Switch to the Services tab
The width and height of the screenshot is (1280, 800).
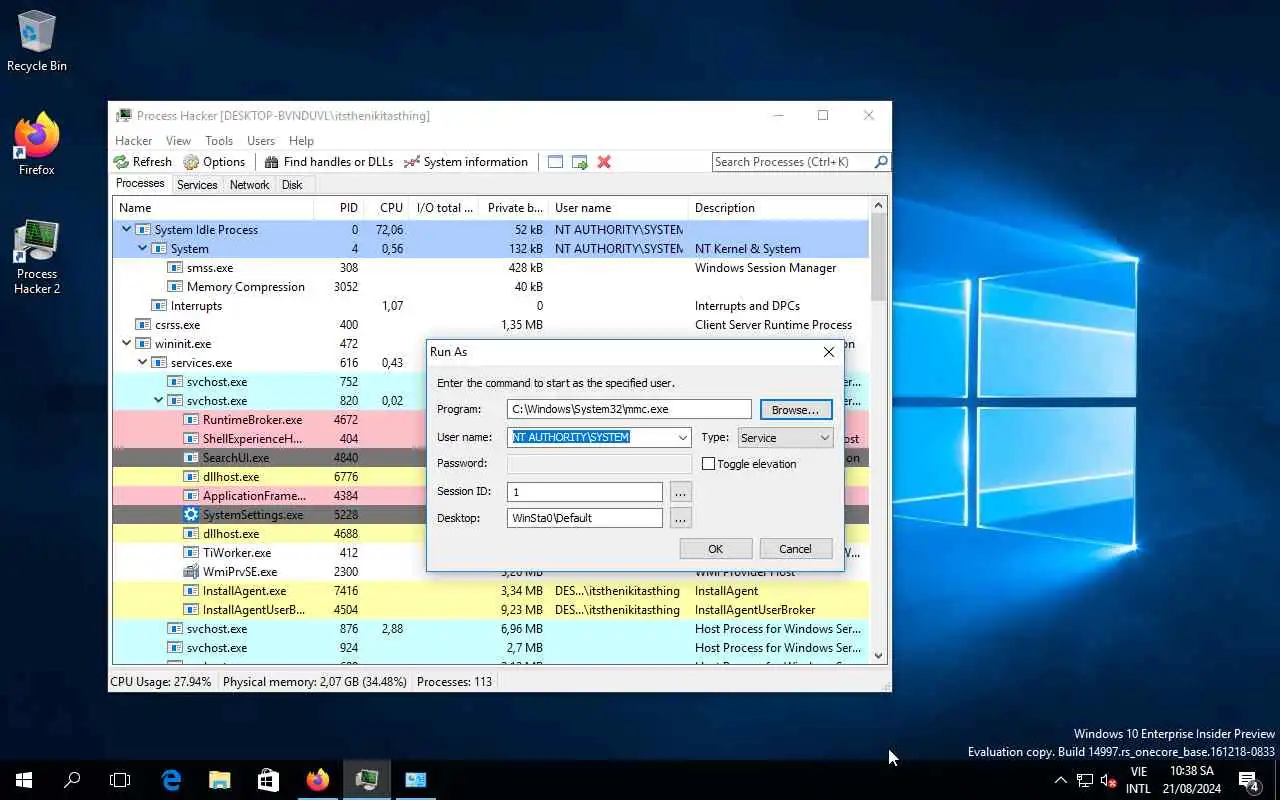coord(197,185)
